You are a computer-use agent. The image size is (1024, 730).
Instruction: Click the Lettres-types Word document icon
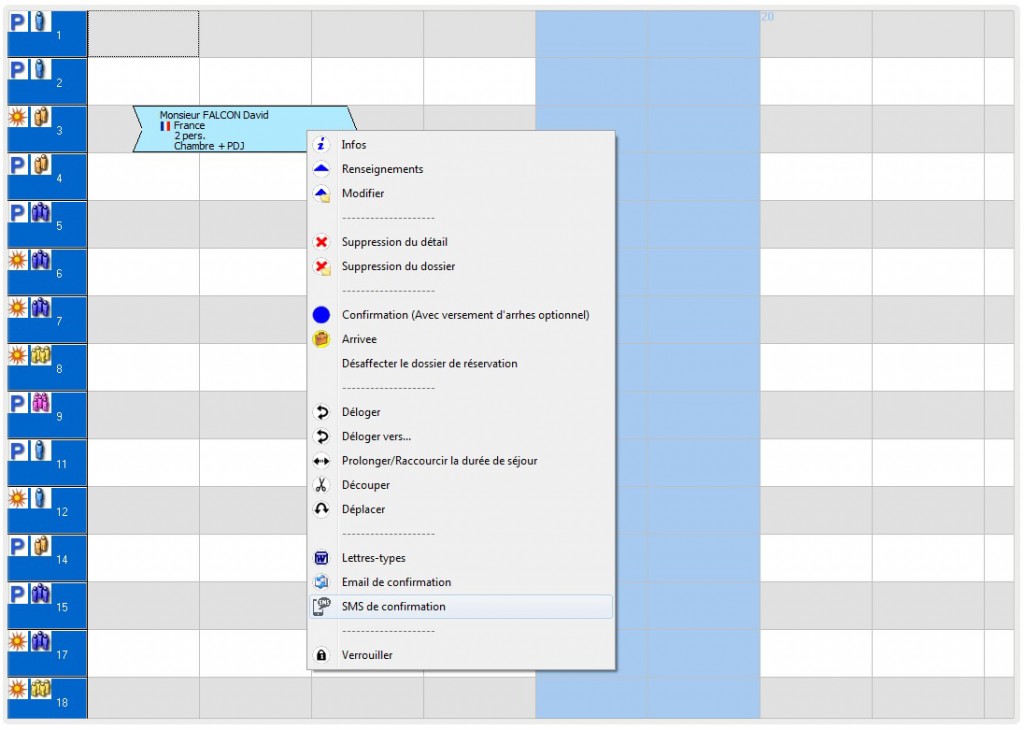point(322,558)
